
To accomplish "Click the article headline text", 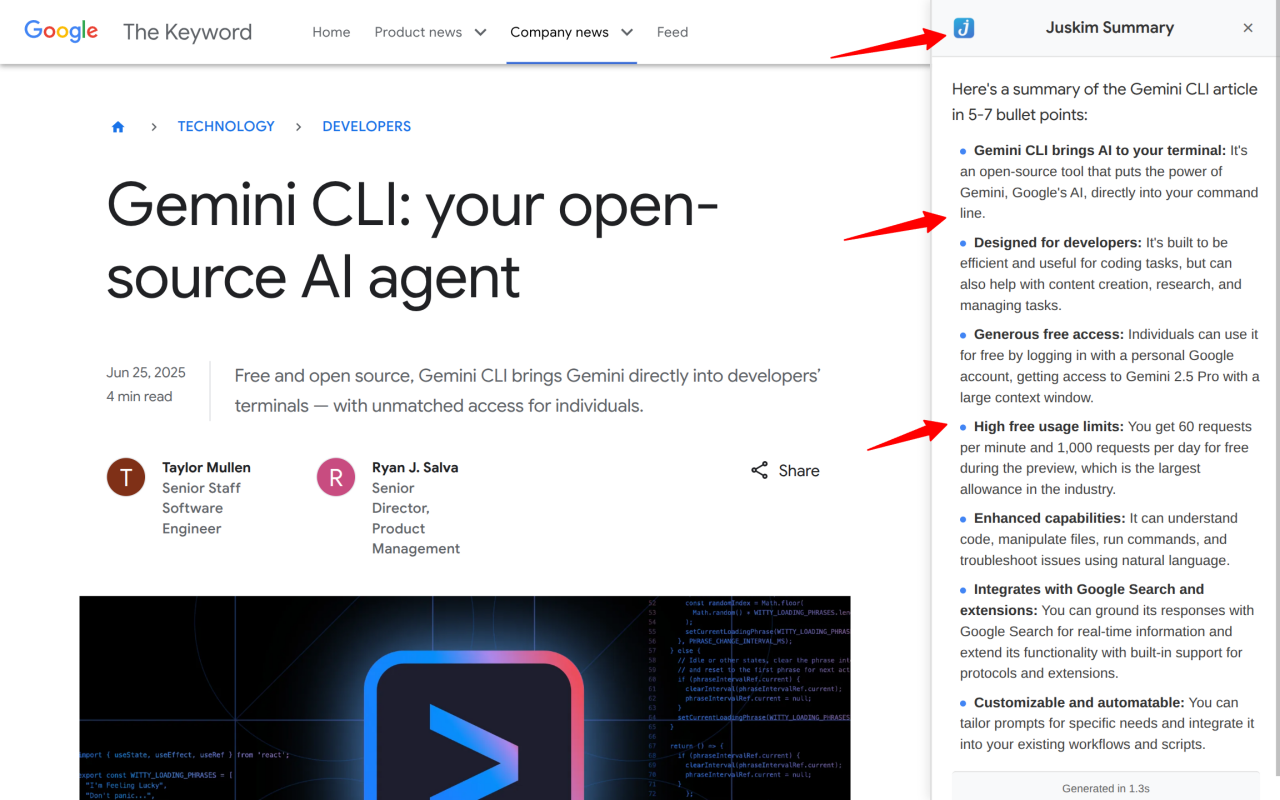I will click(x=413, y=240).
